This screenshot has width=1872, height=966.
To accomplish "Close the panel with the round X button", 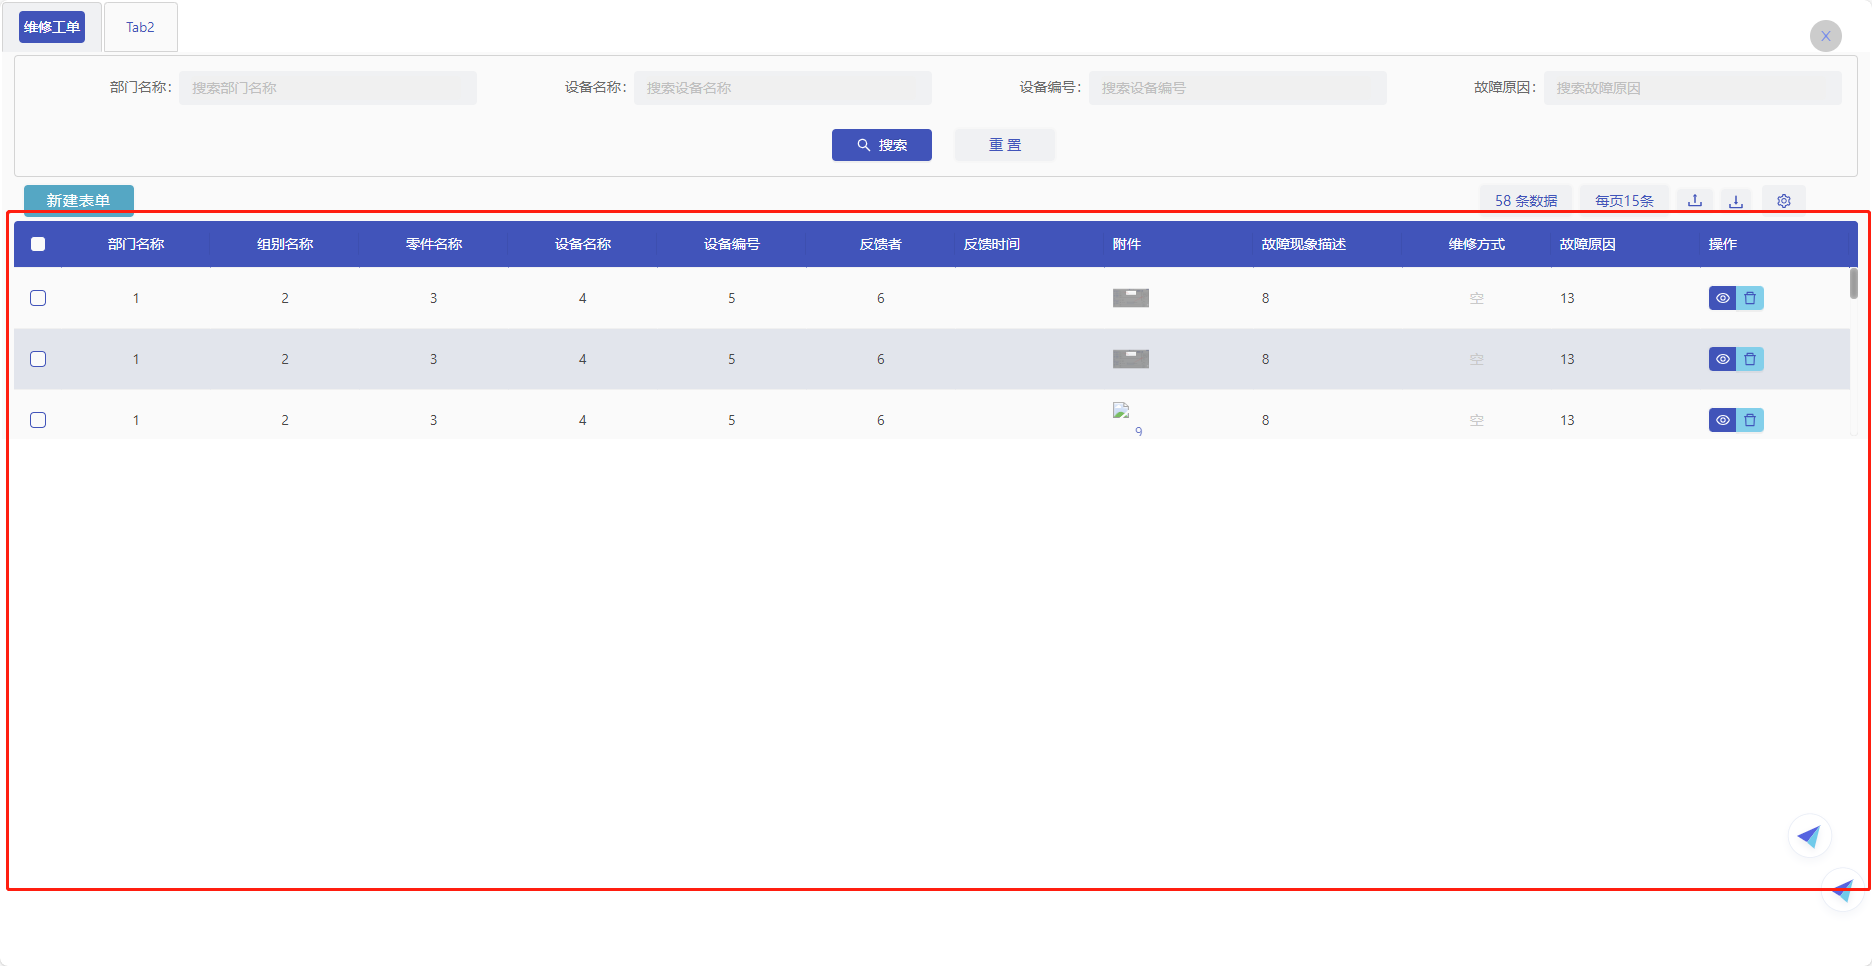I will click(1825, 36).
